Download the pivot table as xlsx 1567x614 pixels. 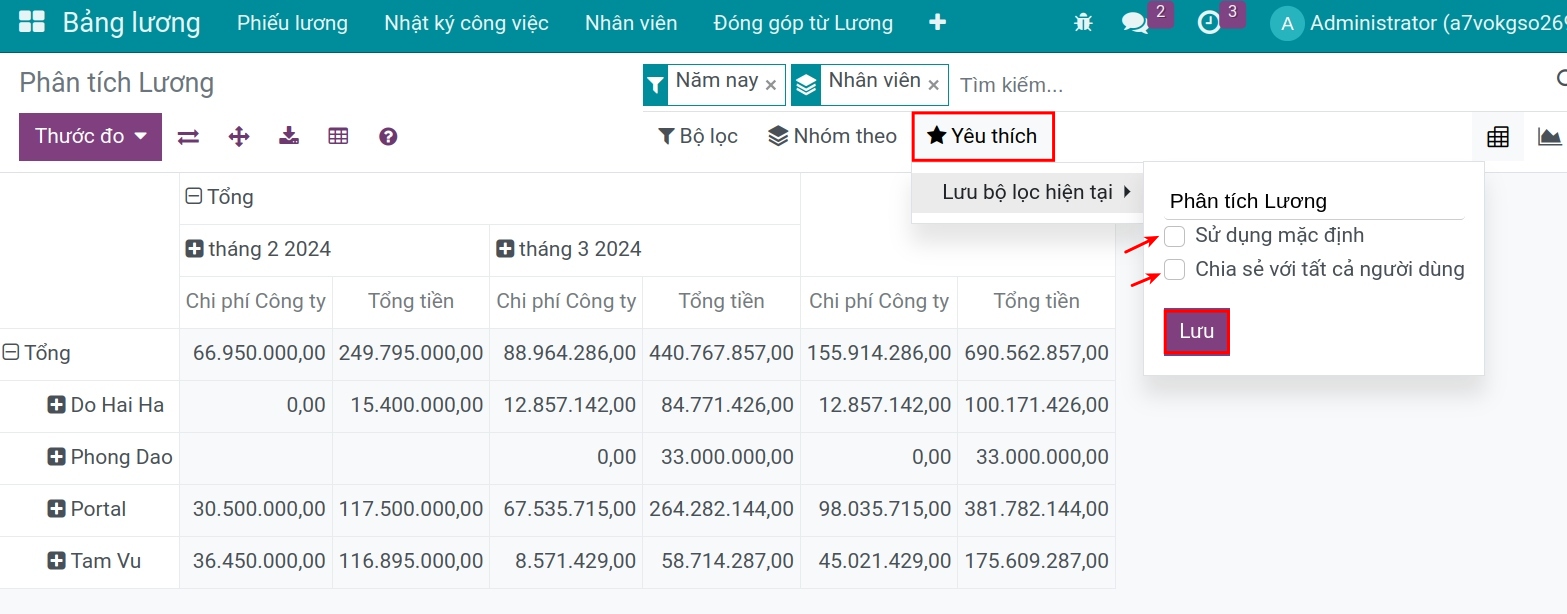pyautogui.click(x=288, y=136)
